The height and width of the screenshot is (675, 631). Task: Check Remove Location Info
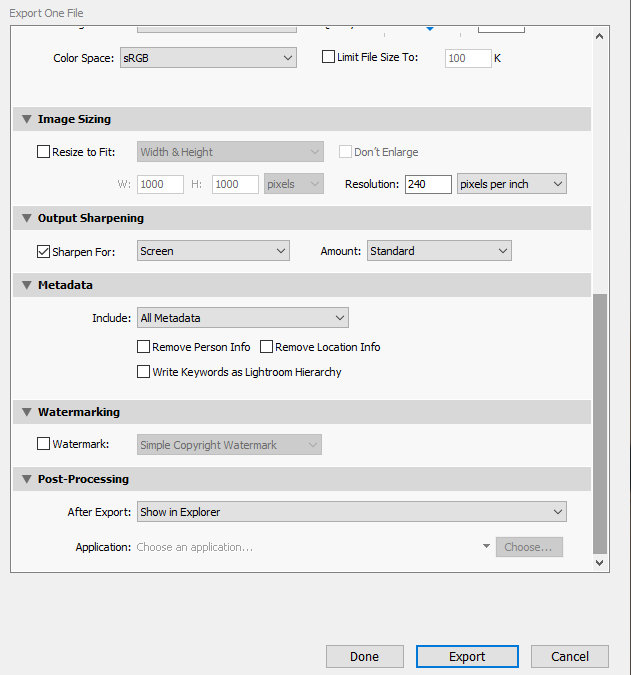[266, 347]
